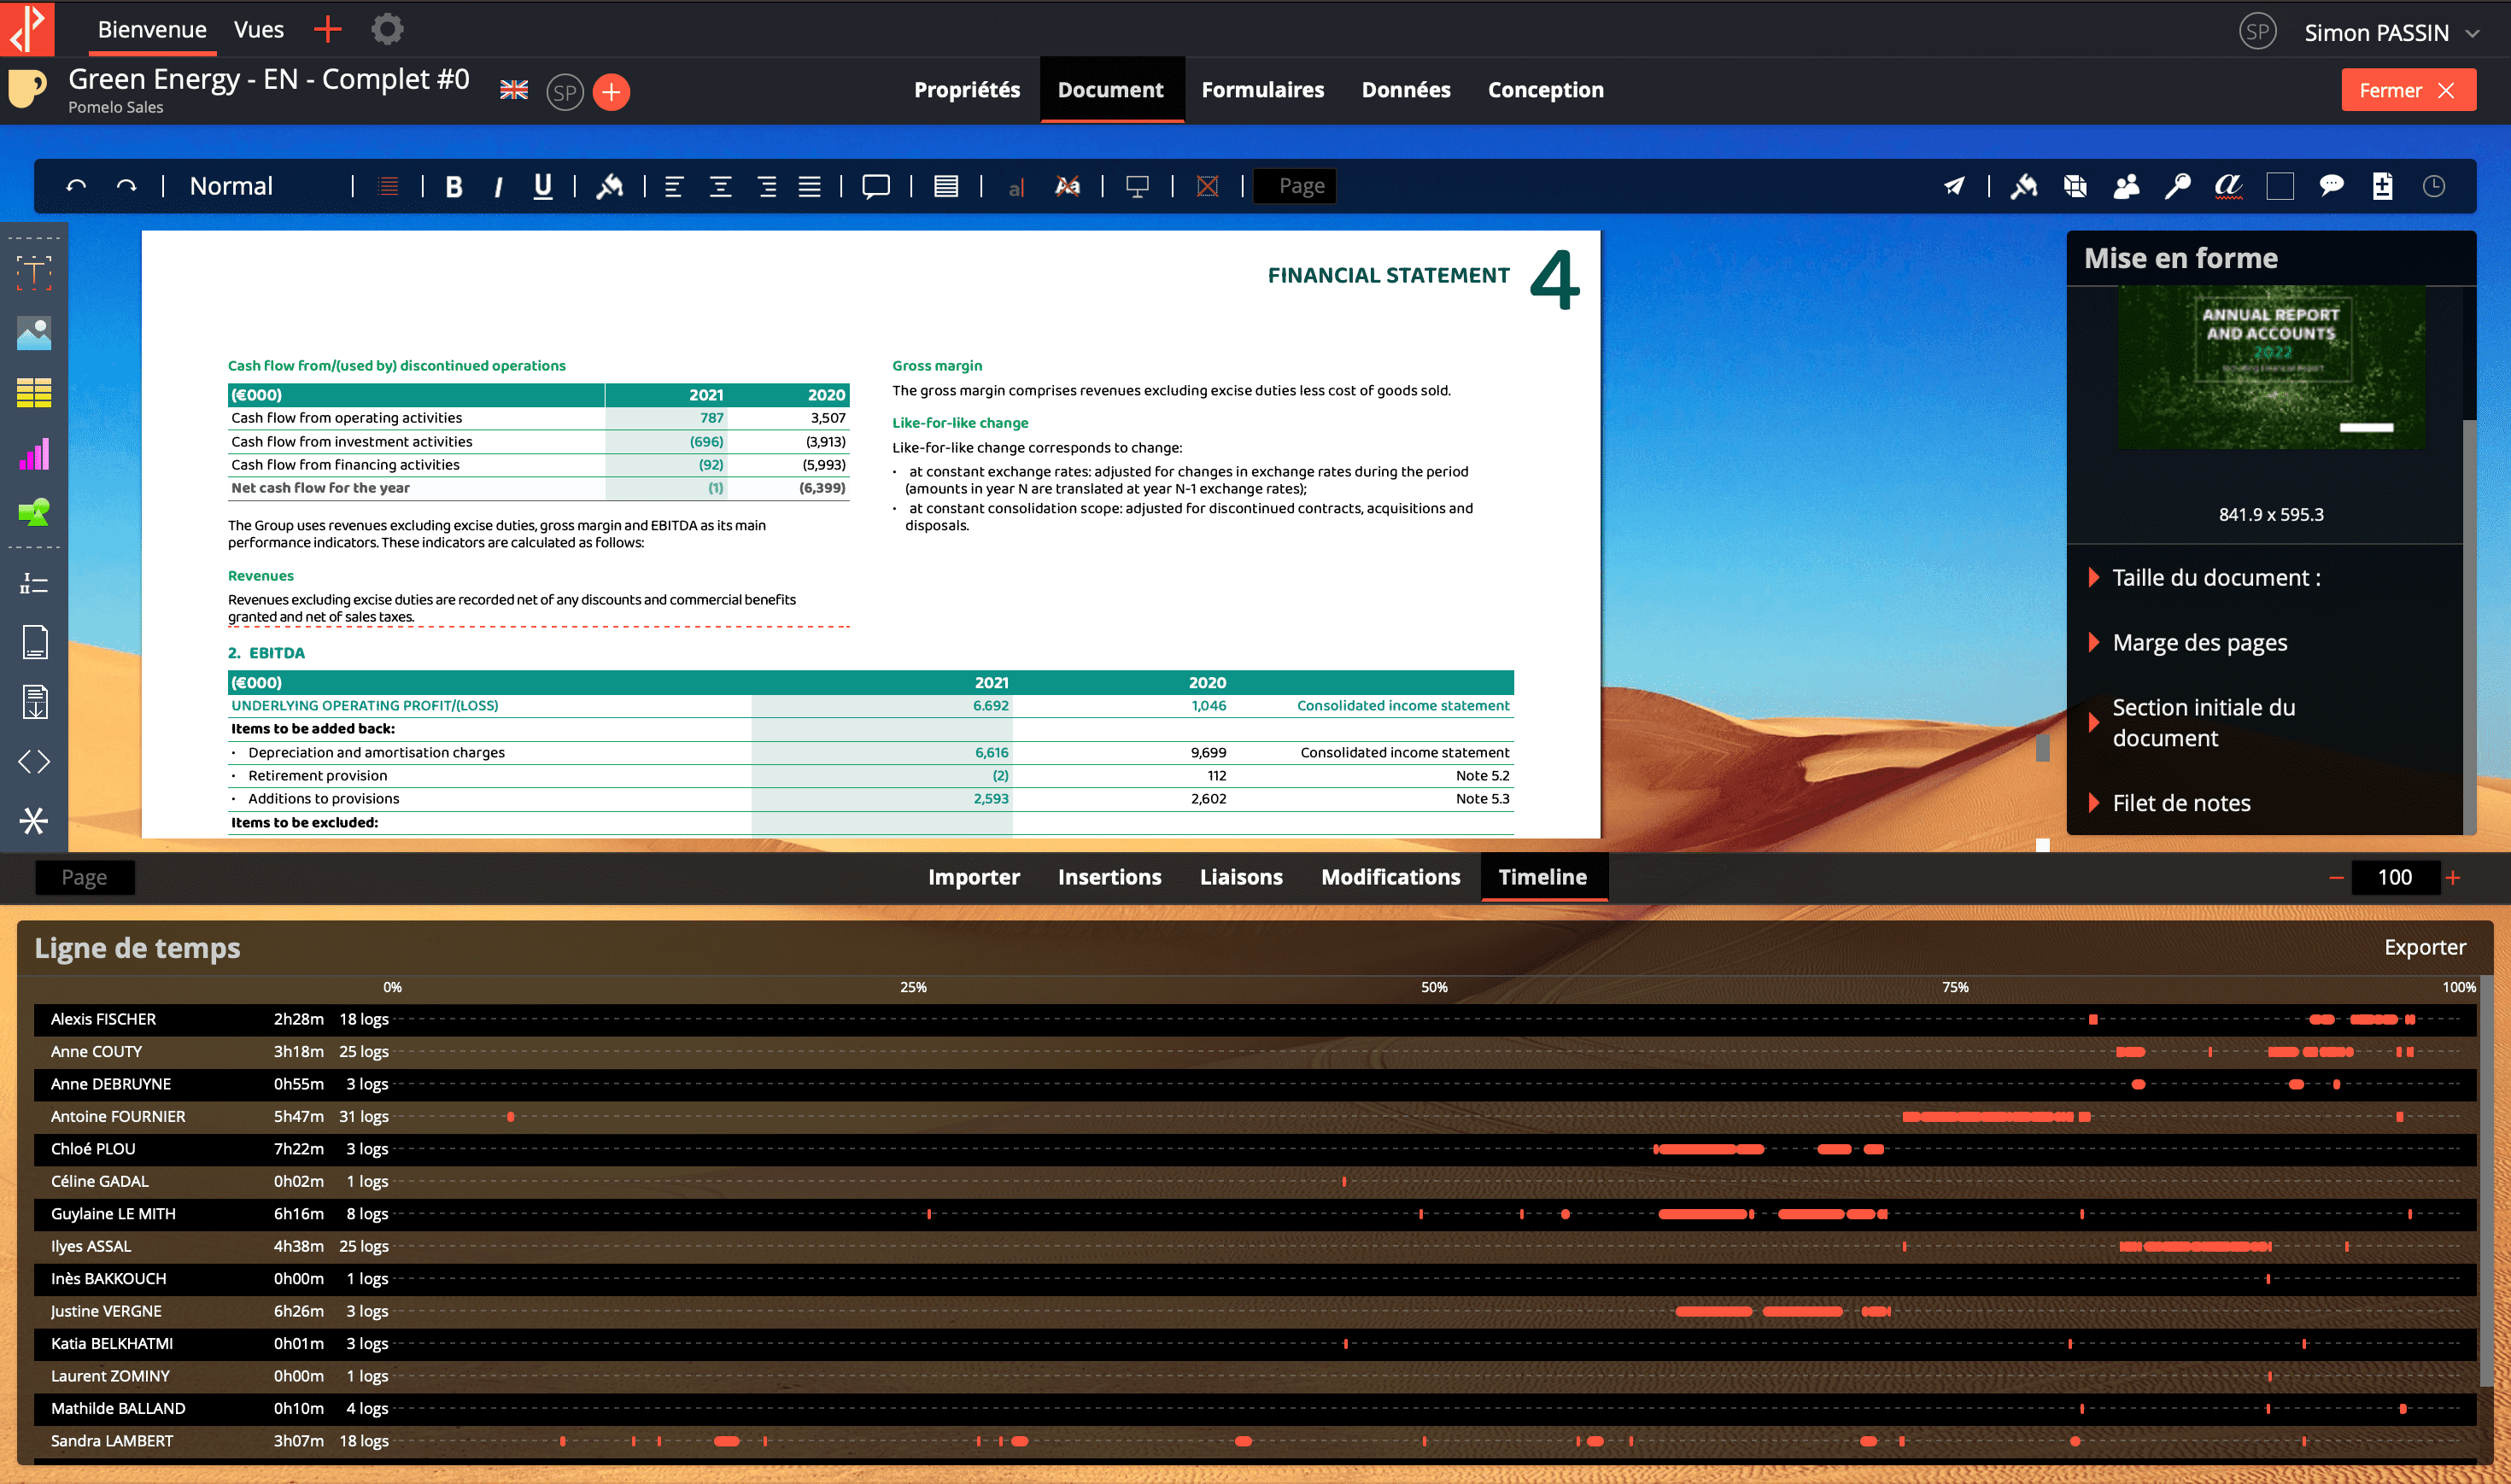The width and height of the screenshot is (2511, 1484).
Task: Click Exporter in the timeline panel
Action: [2424, 947]
